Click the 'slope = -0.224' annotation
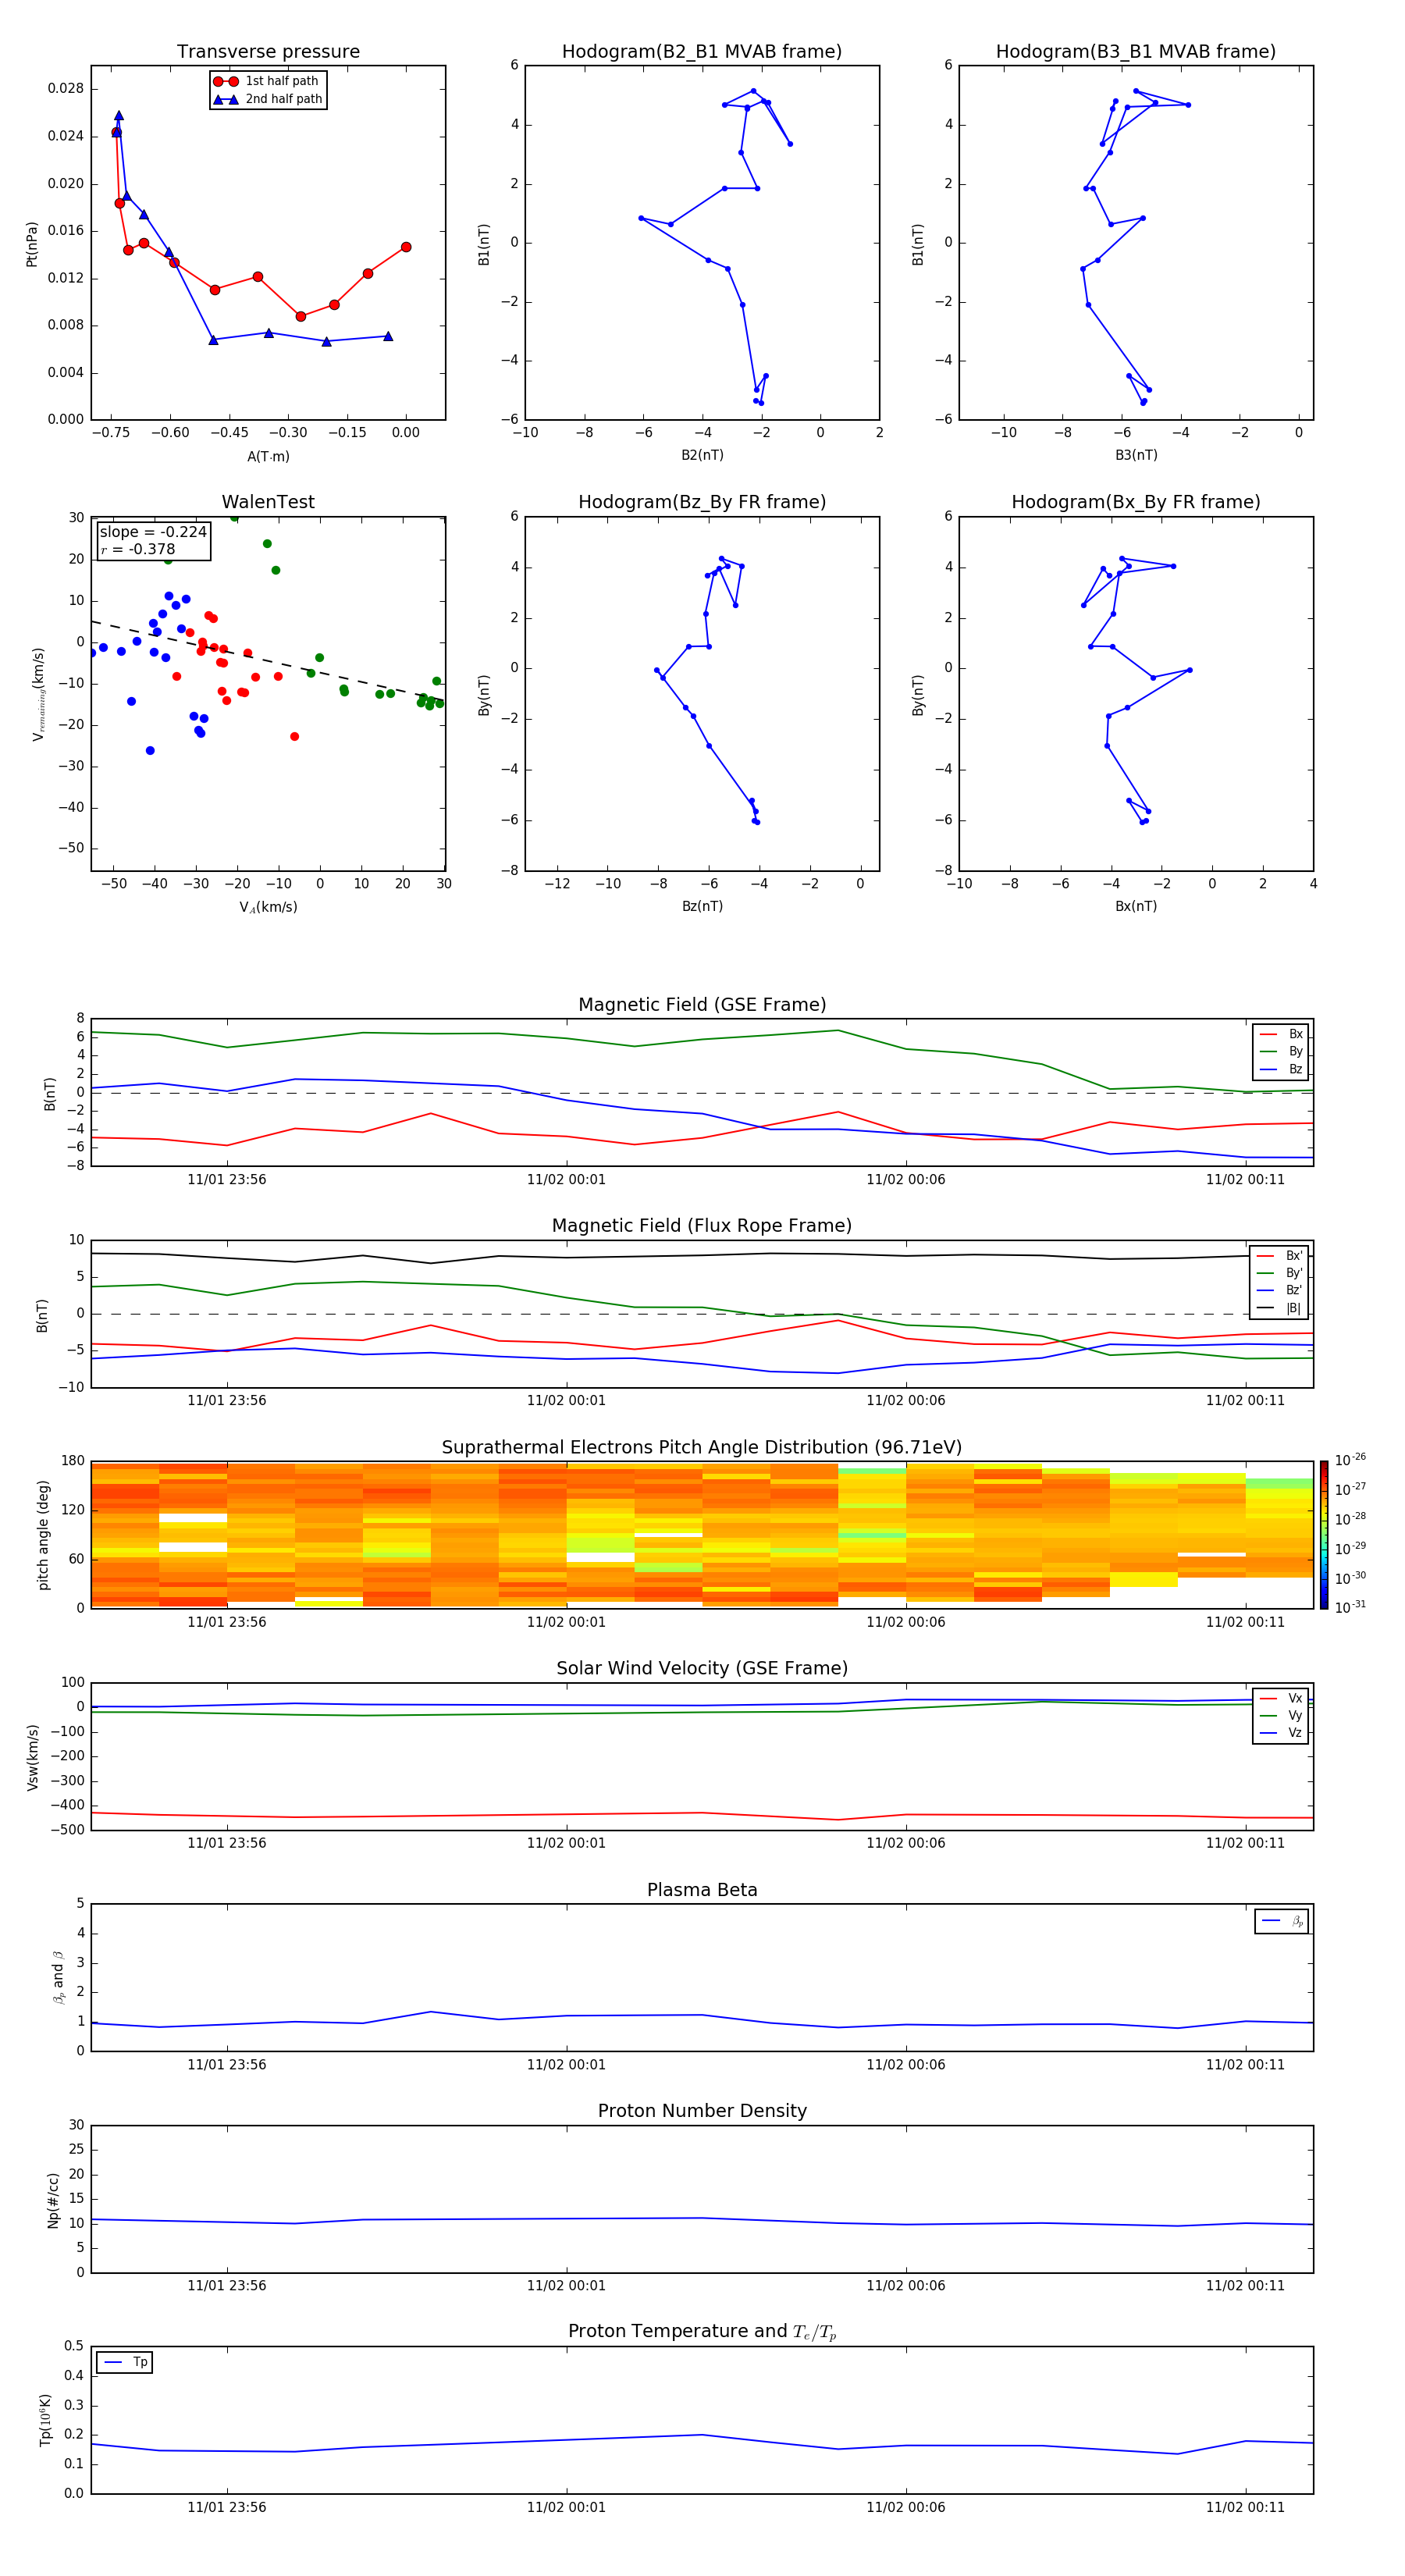The width and height of the screenshot is (1405, 2576). pos(153,532)
